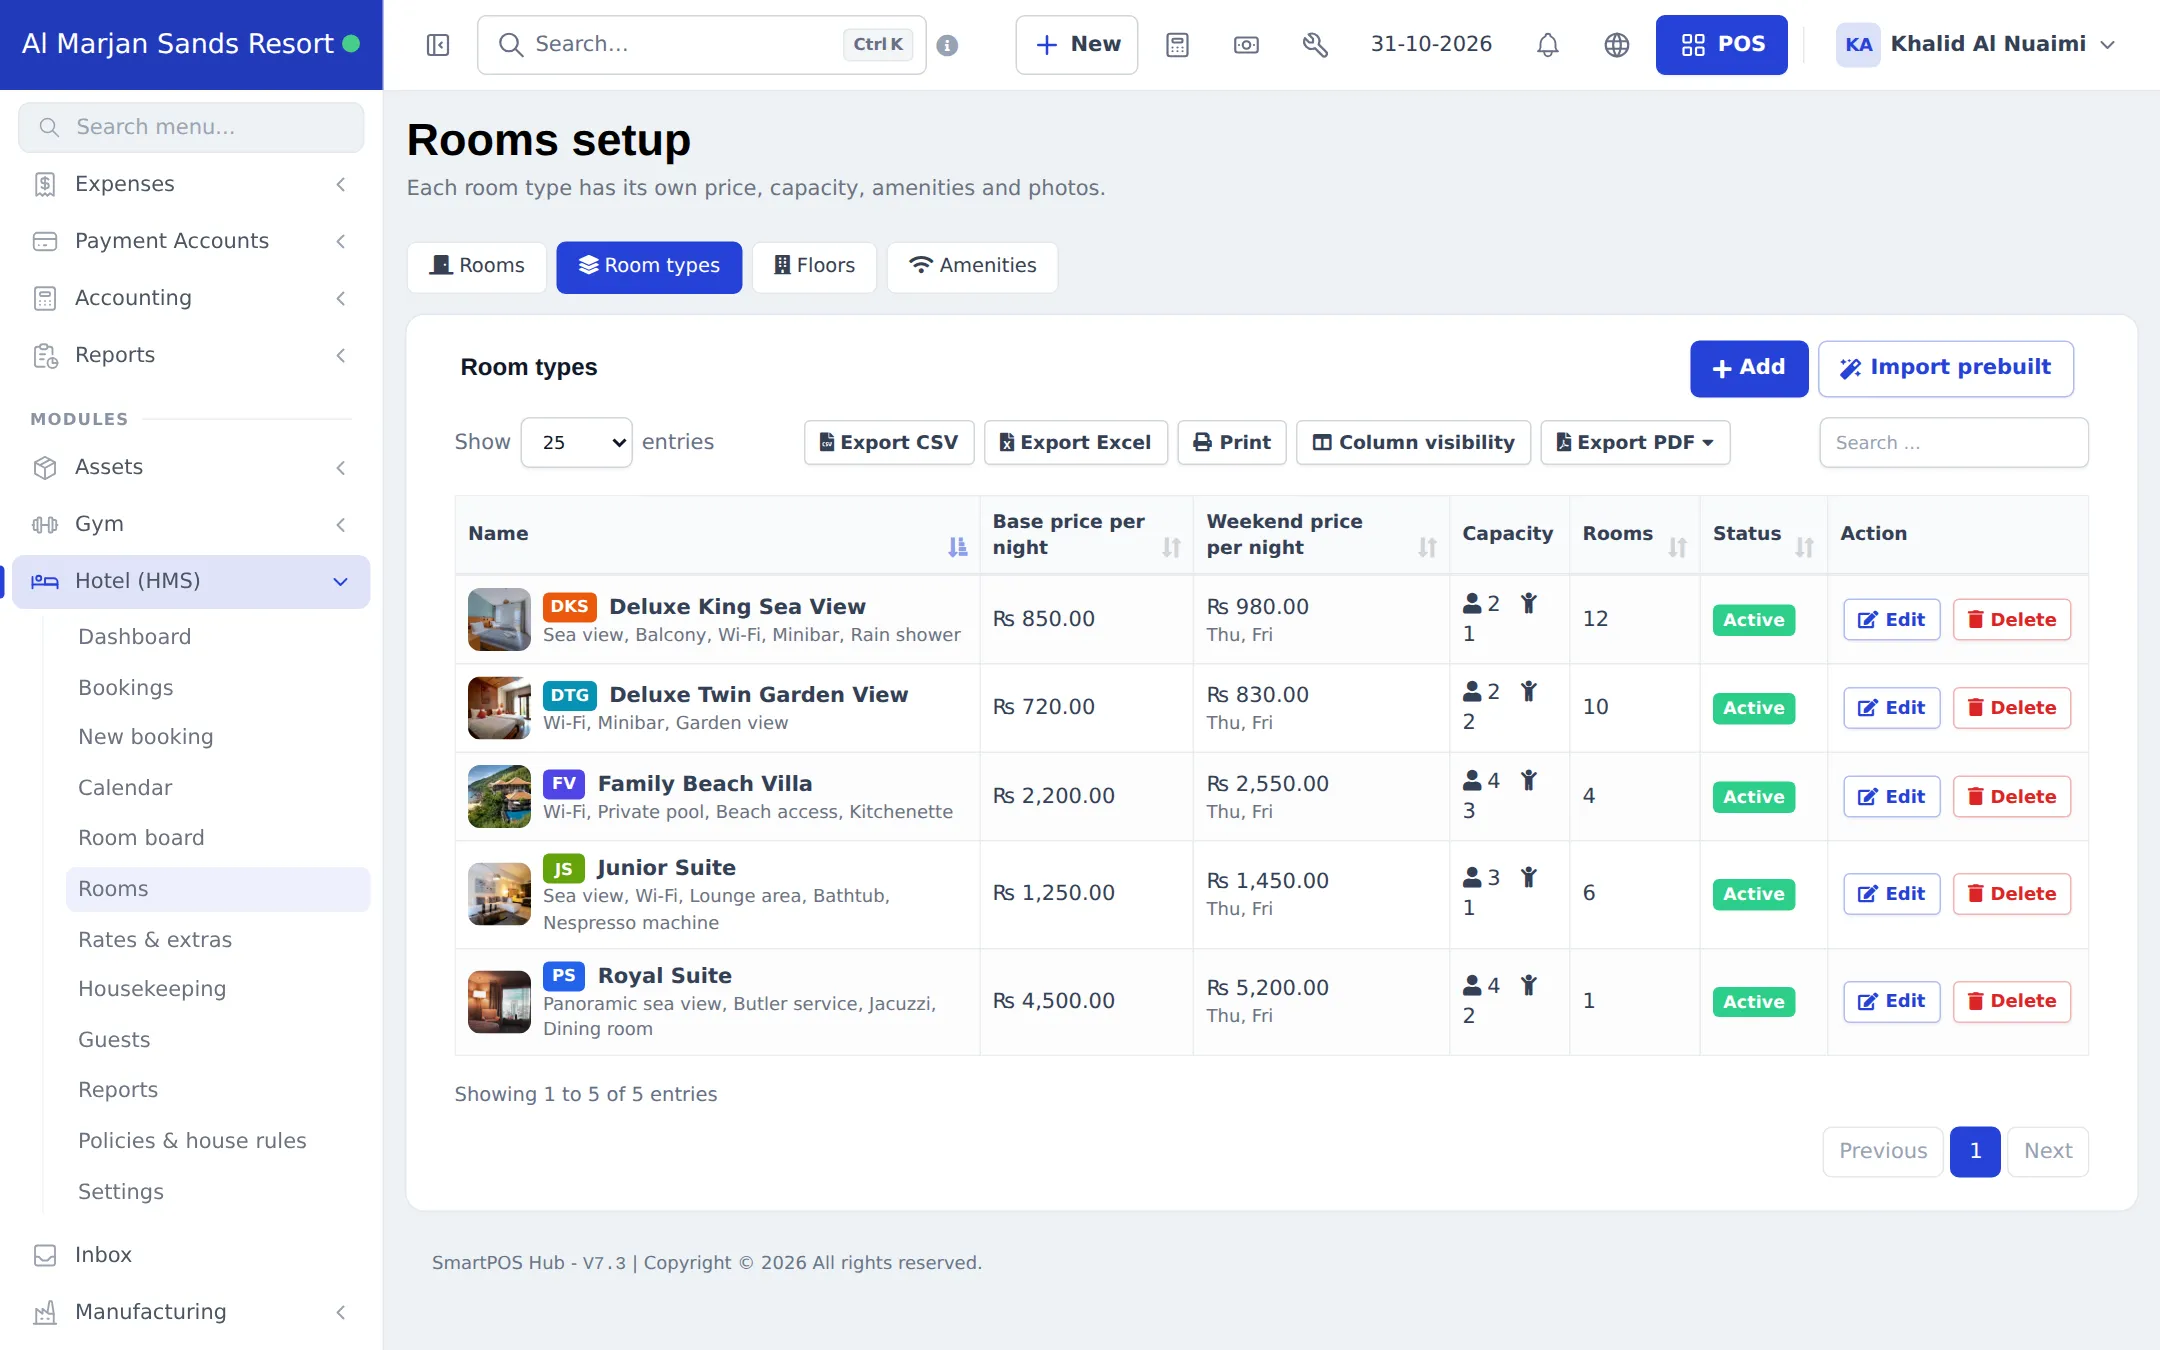
Task: Click the Royal Suite room photo
Action: tap(499, 1001)
